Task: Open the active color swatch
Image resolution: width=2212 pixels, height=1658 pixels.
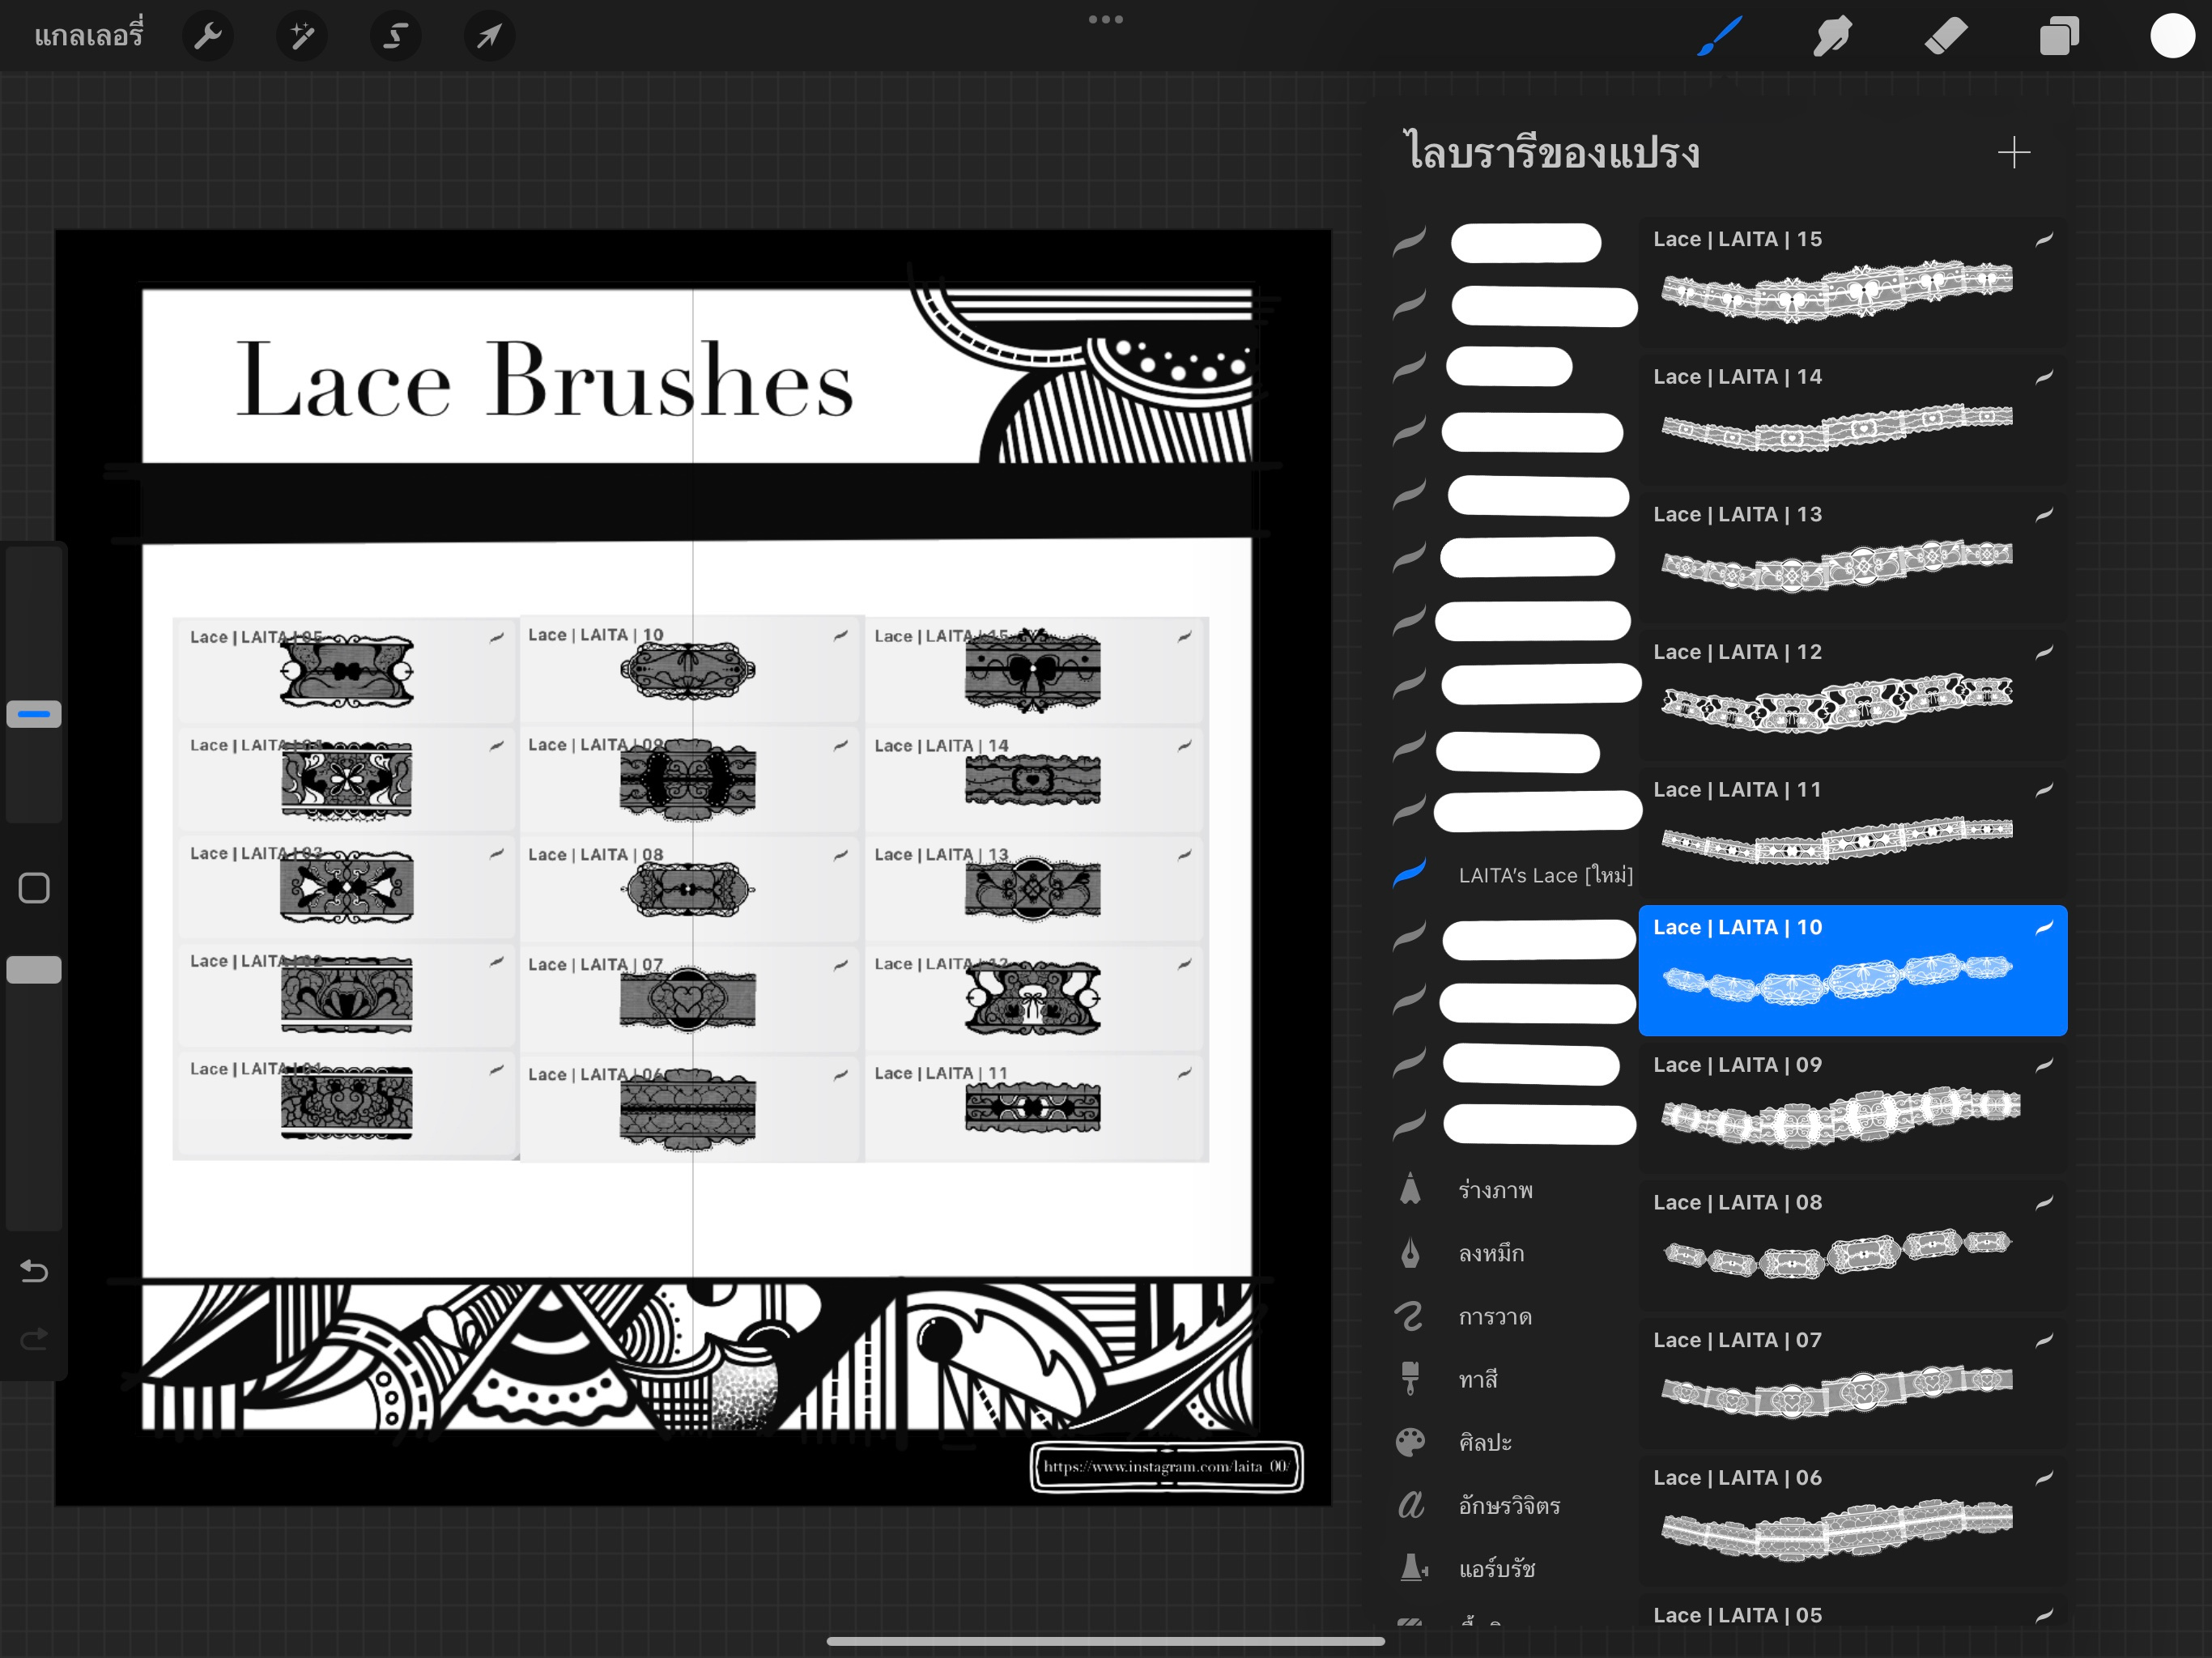Action: tap(2171, 35)
